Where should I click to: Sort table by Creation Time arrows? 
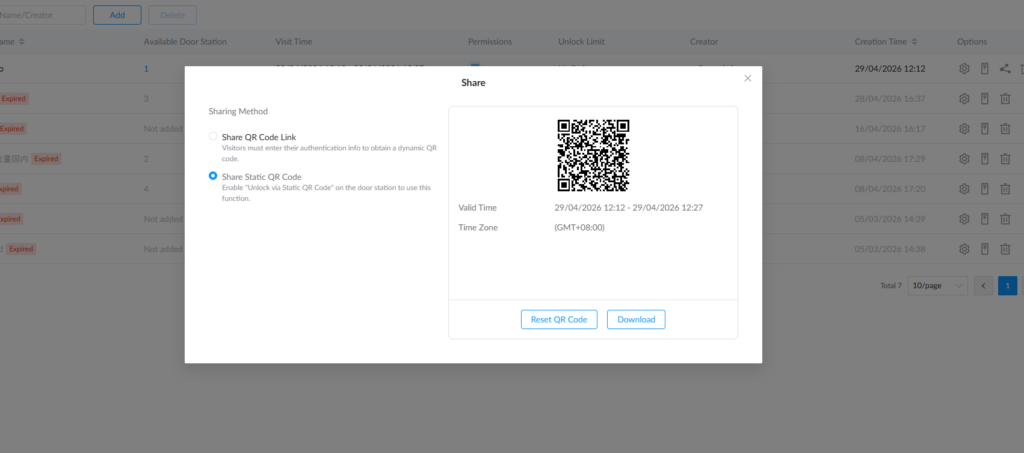coord(914,42)
